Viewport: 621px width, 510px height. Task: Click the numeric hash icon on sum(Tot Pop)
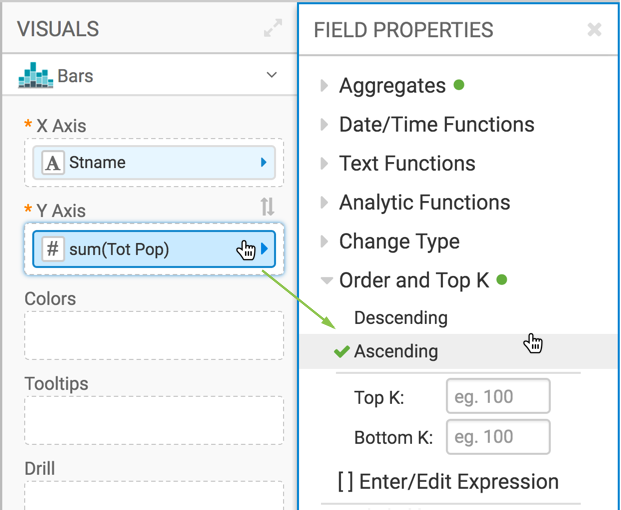pos(53,249)
